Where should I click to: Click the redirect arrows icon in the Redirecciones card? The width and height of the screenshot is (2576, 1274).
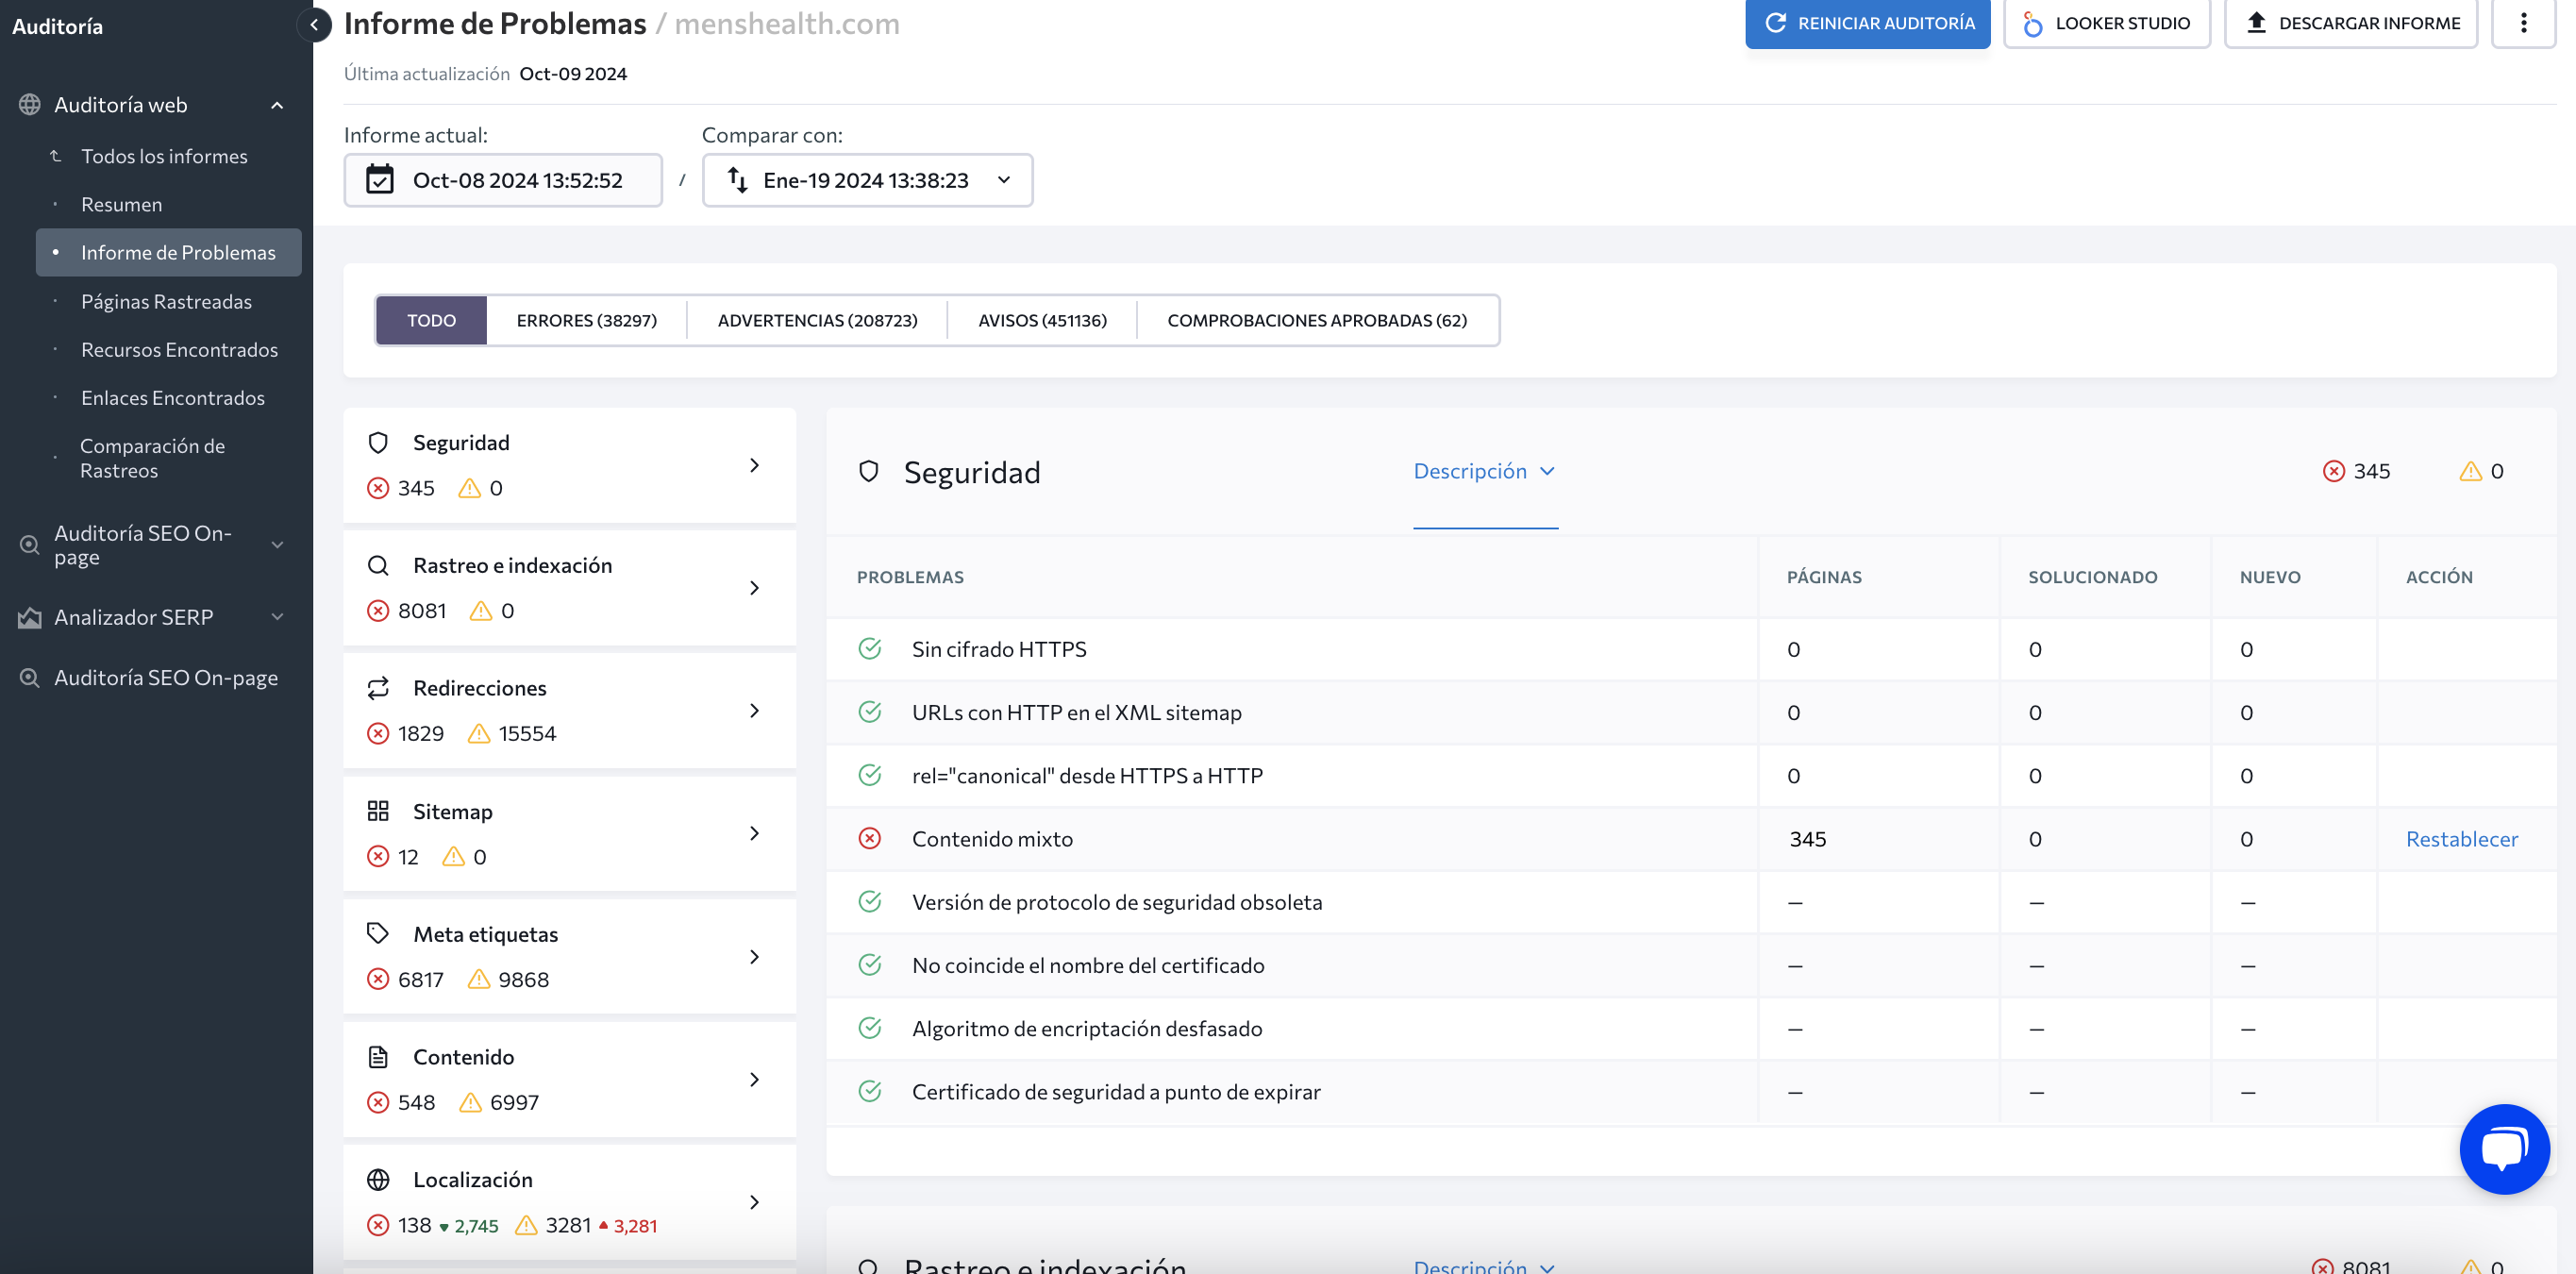coord(378,688)
